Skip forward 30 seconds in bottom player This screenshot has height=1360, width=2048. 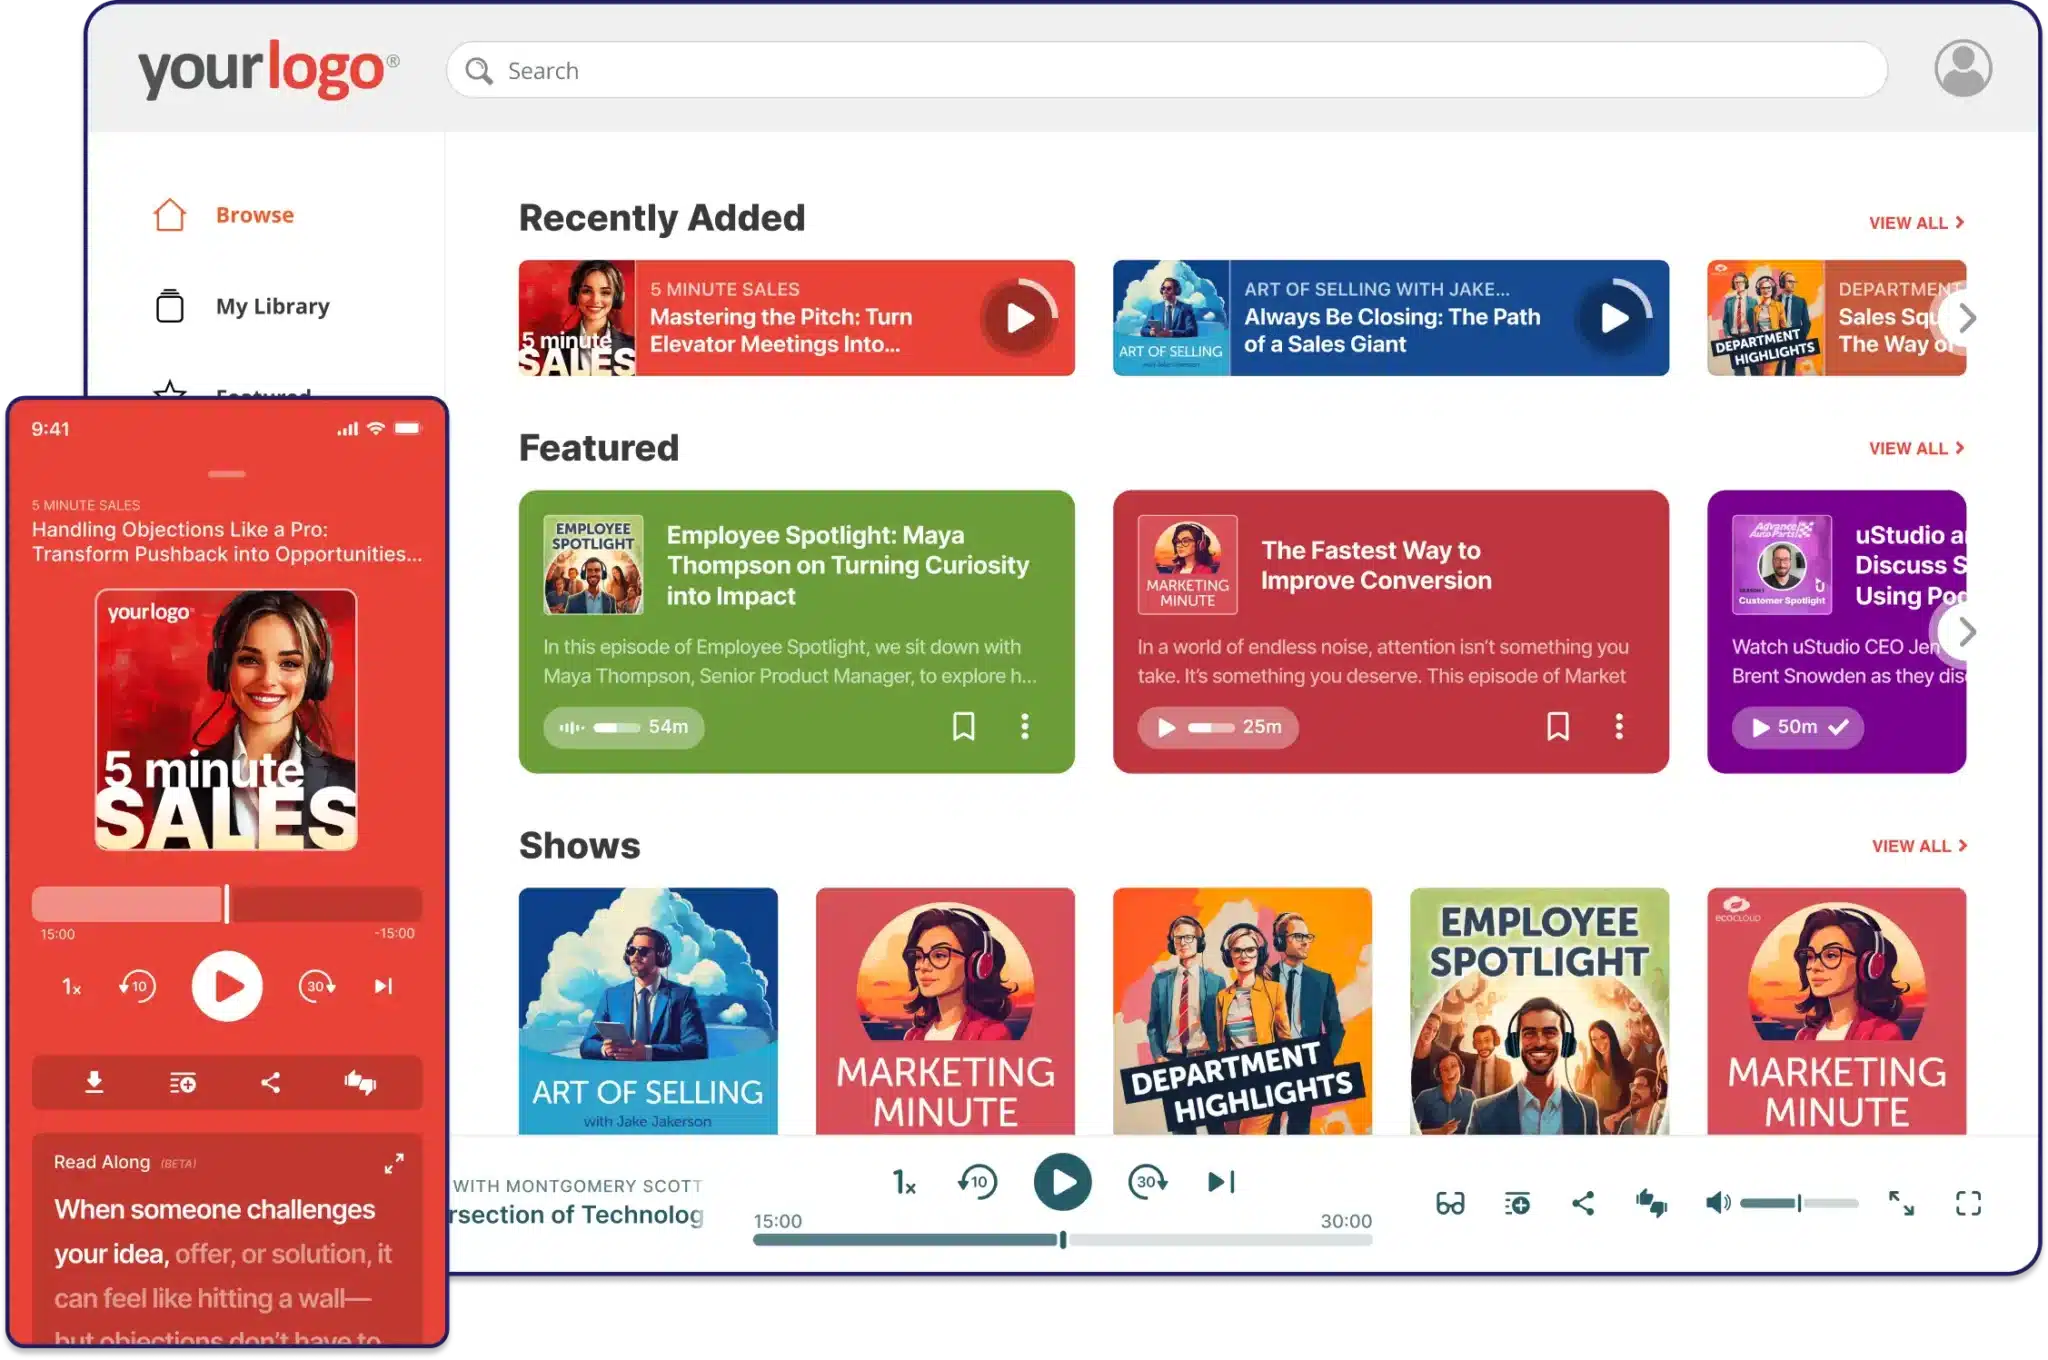click(x=1147, y=1182)
